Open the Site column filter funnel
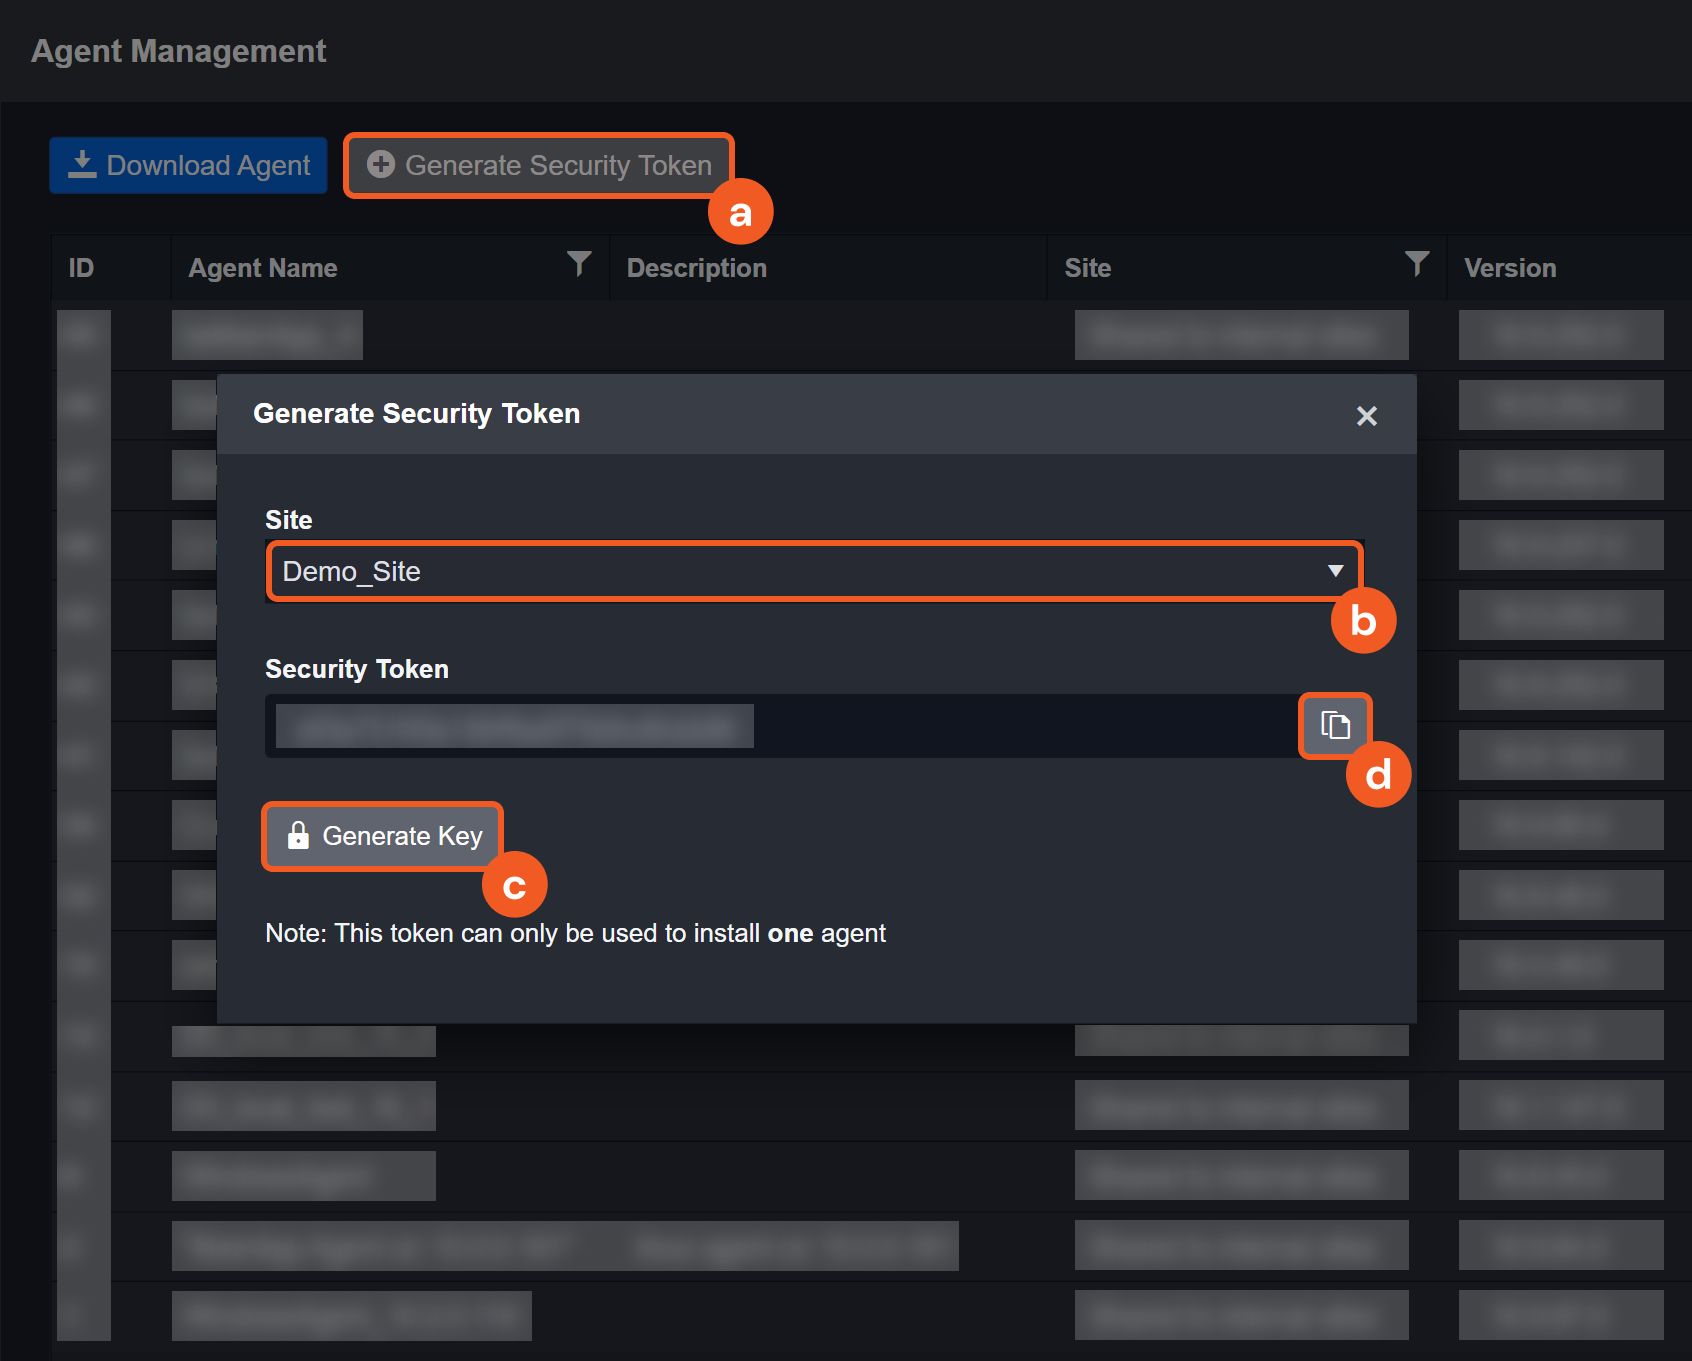Screen dimensions: 1692x1361 point(1416,264)
